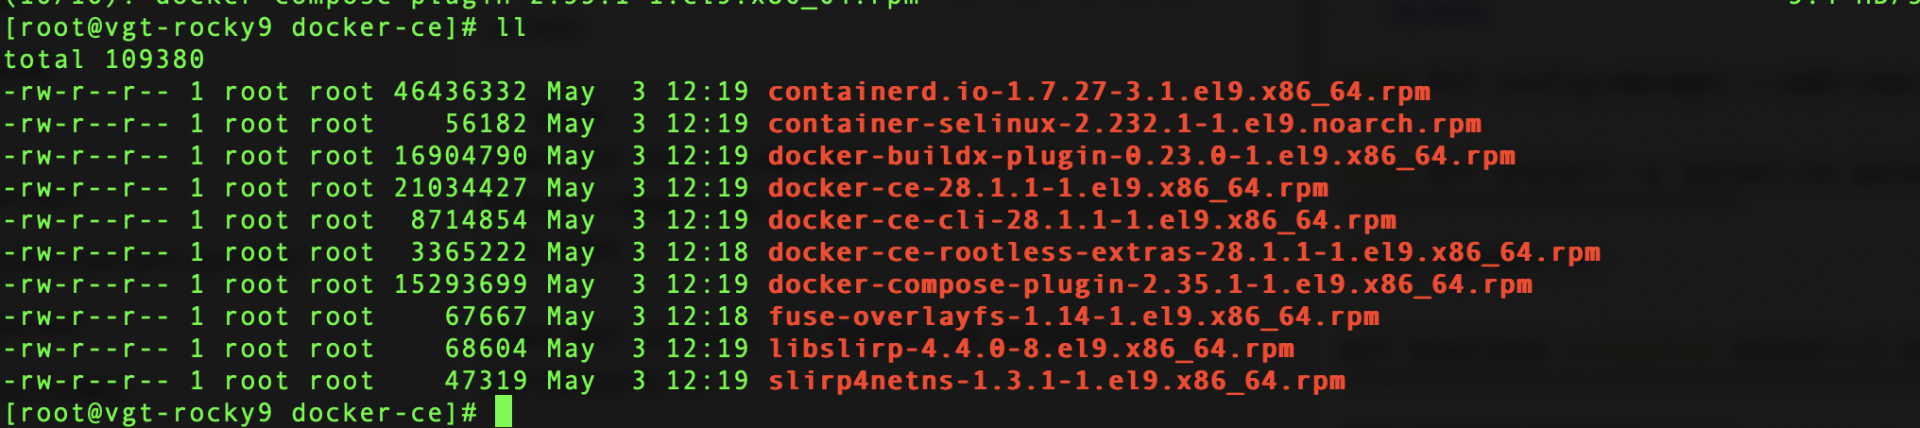Image resolution: width=1920 pixels, height=428 pixels.
Task: Click the docker-compose-plugin-2.35.1 rpm filename
Action: click(x=1149, y=284)
